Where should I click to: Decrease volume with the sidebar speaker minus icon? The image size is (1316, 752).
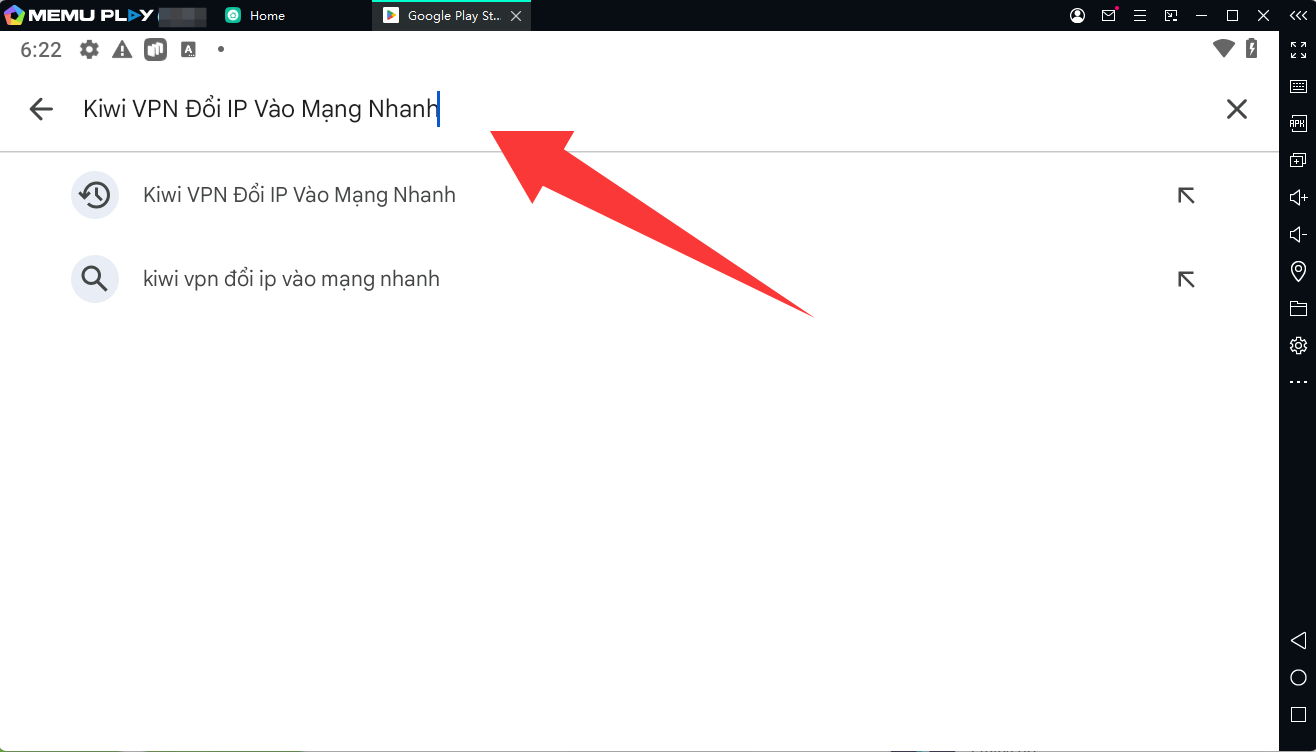[1298, 234]
